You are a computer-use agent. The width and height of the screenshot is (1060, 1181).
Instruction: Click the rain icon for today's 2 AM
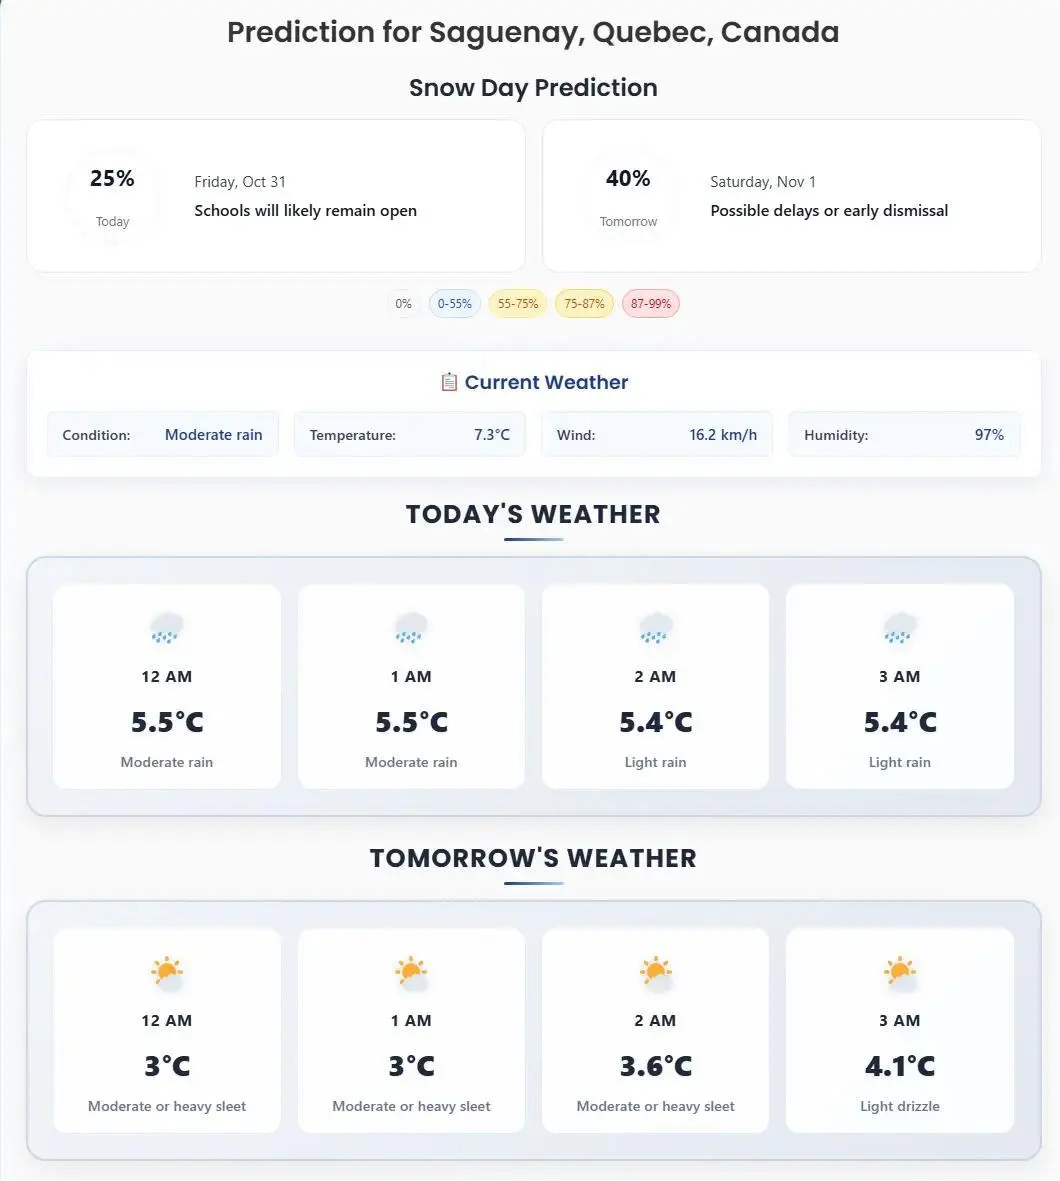coord(655,629)
